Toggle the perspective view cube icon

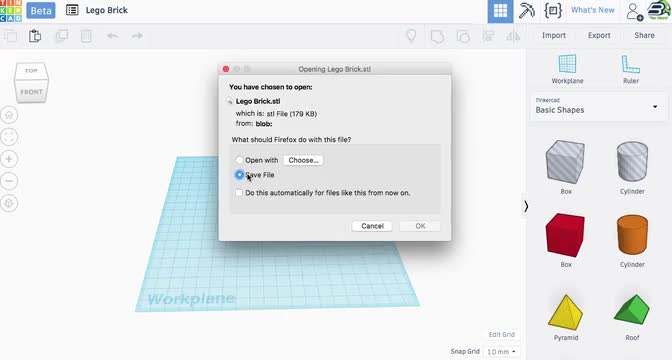(9, 203)
